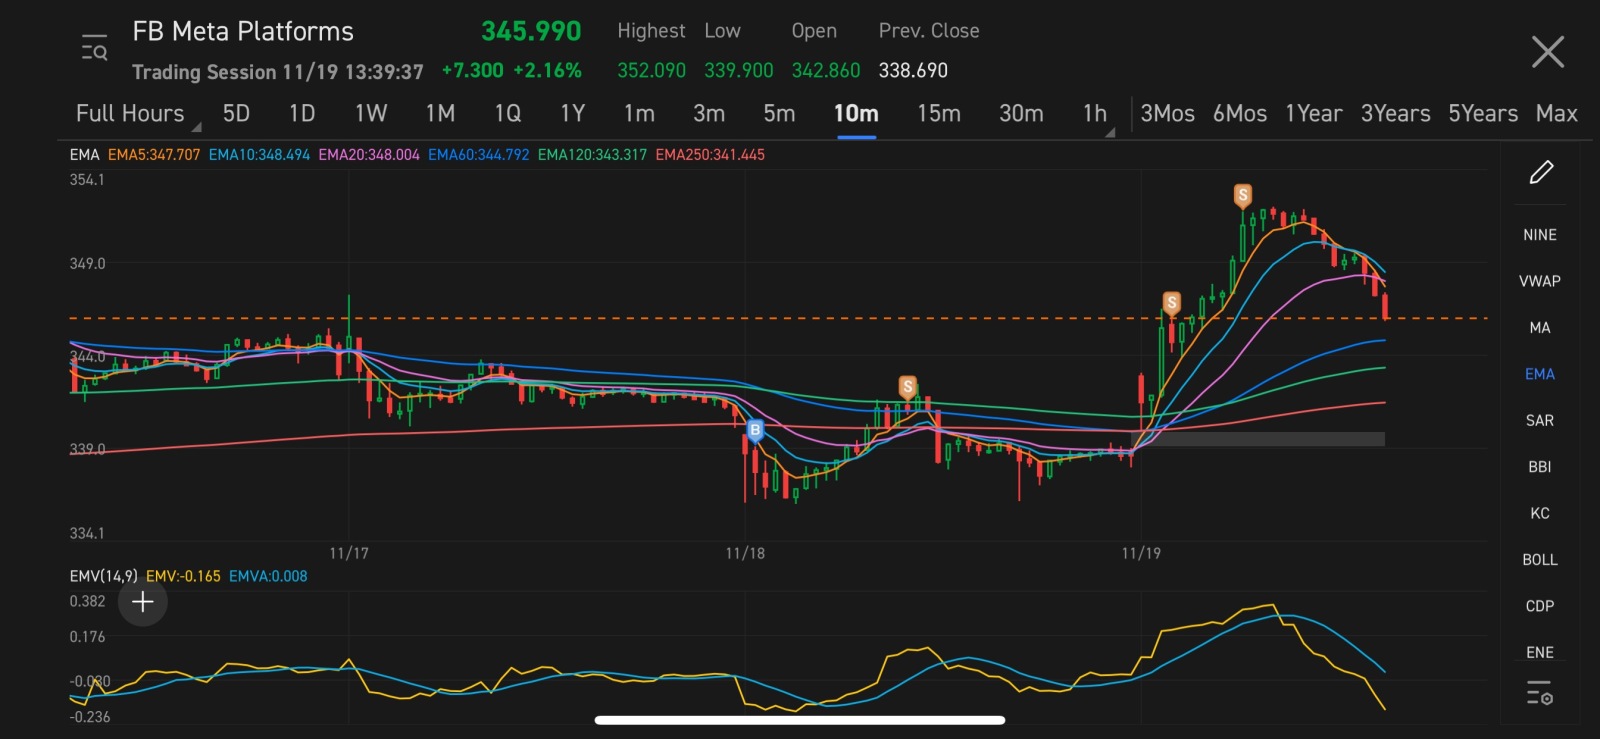Tap the EMA20:348.004 legend value
The image size is (1600, 739).
point(369,155)
